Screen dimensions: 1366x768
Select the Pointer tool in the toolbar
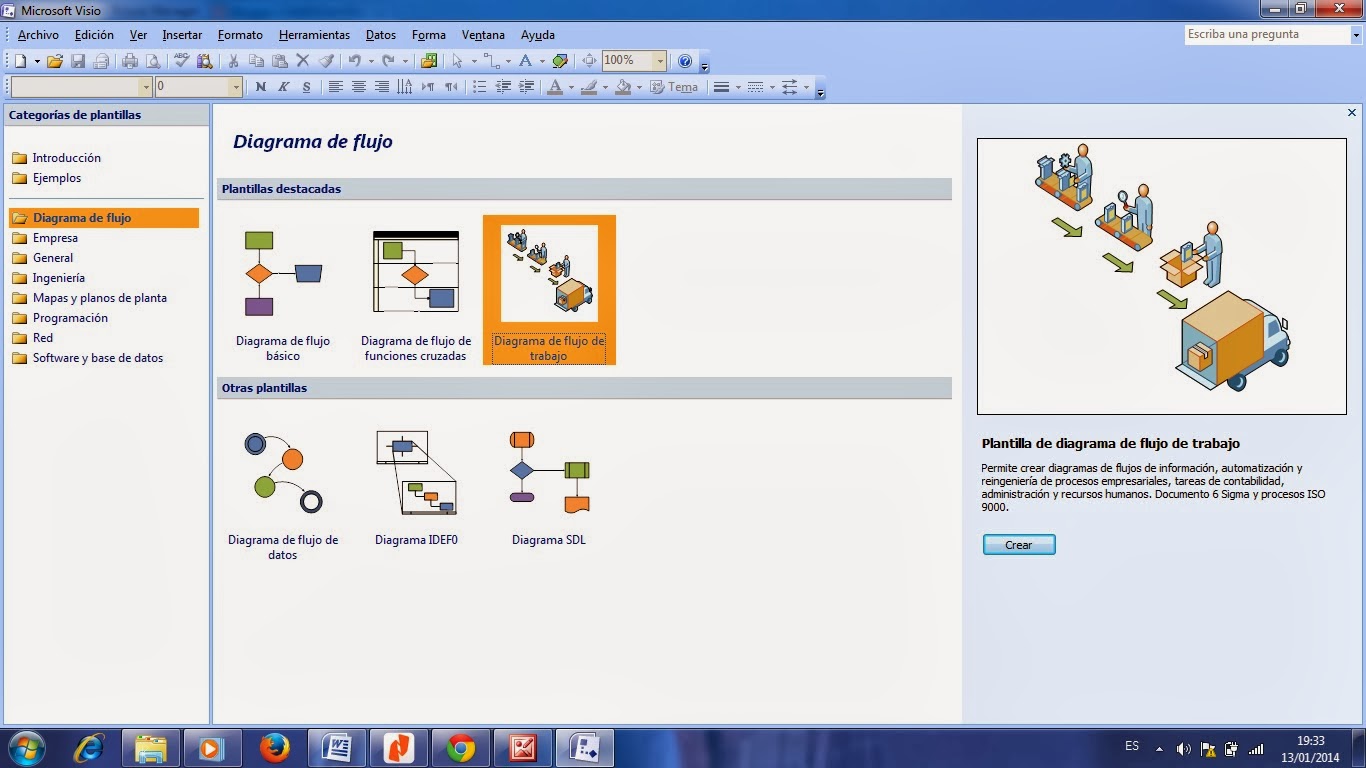point(457,61)
